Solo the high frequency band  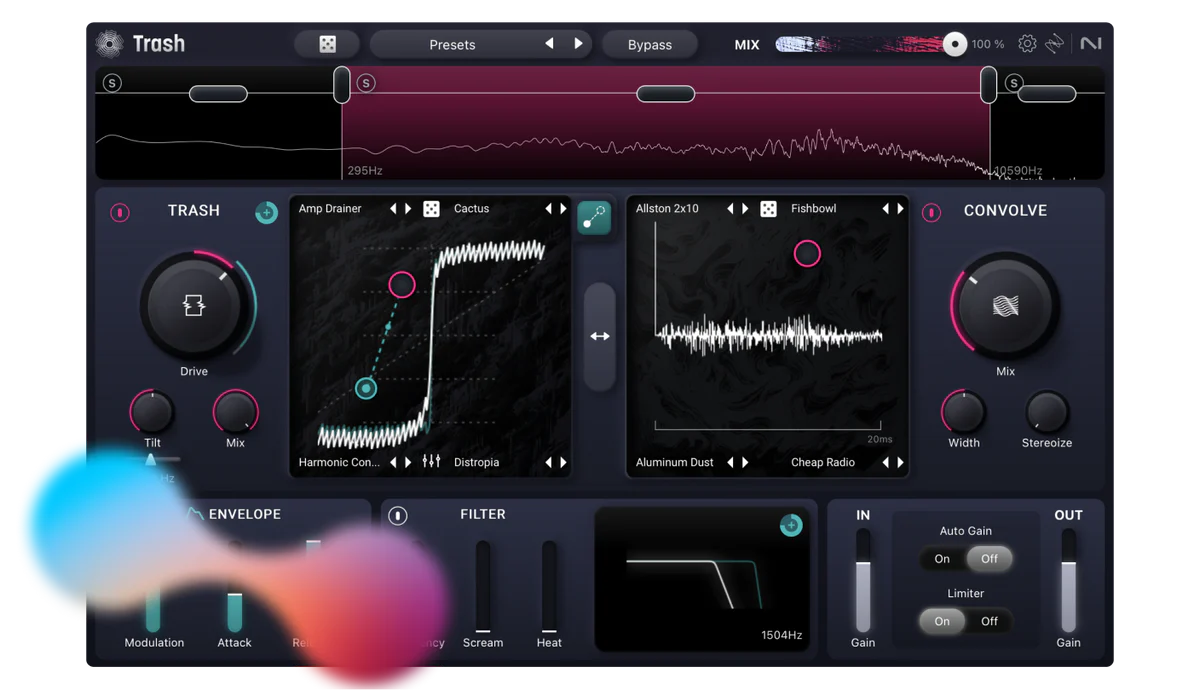[x=1014, y=83]
